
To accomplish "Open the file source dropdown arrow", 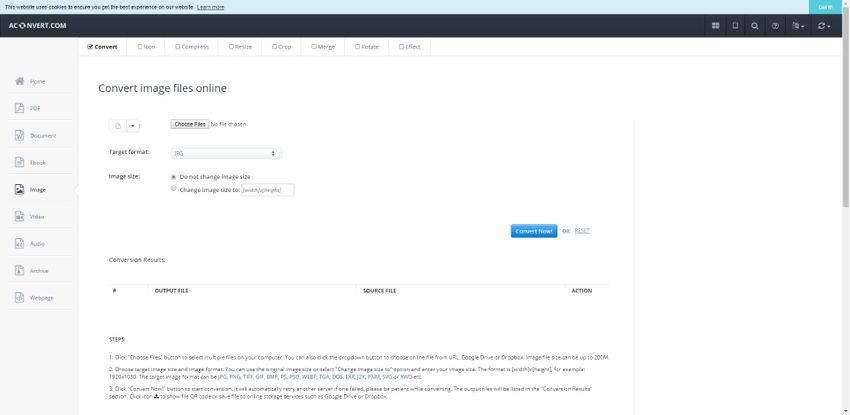I will pos(133,125).
